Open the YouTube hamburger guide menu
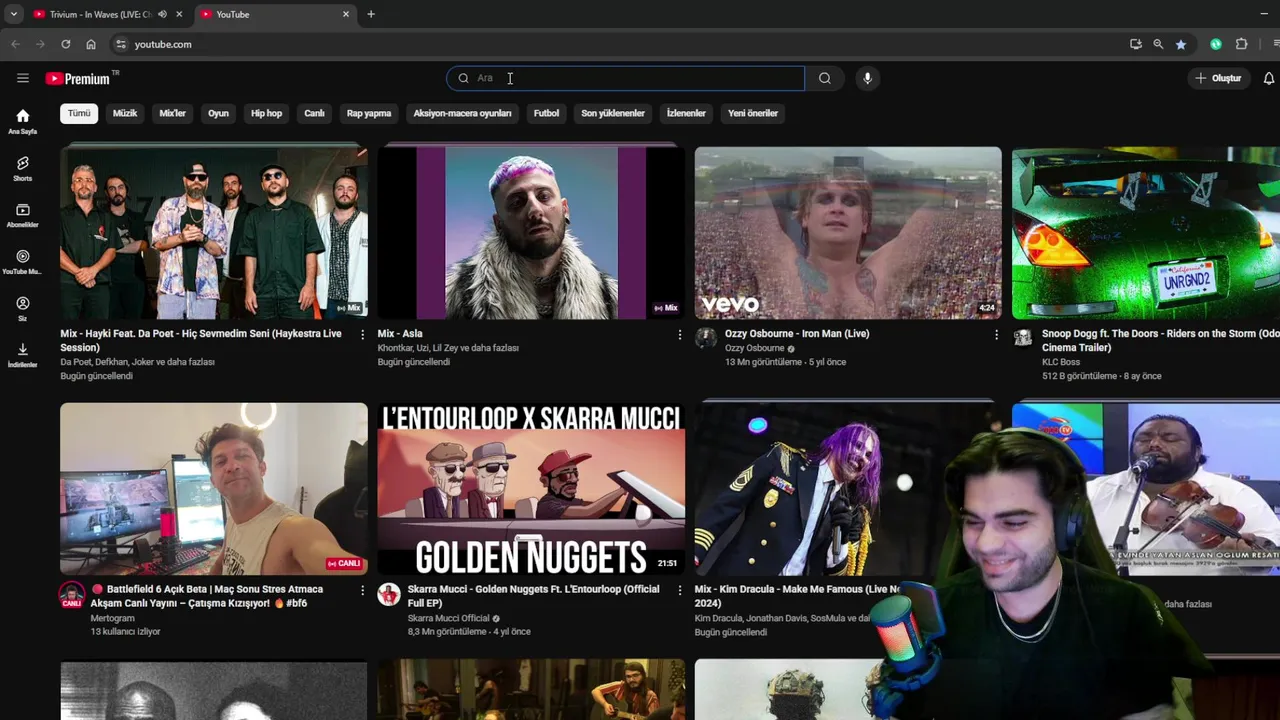This screenshot has height=720, width=1280. pos(22,78)
